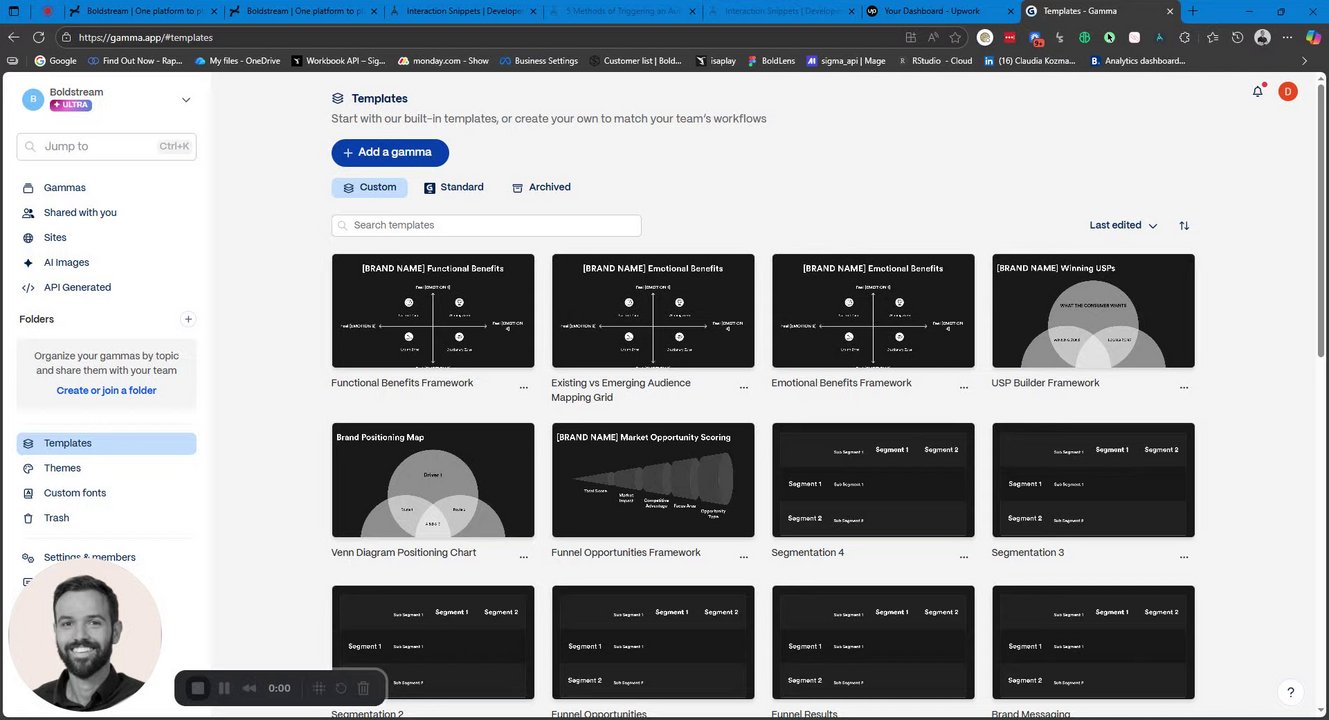The height and width of the screenshot is (720, 1329).
Task: Click the Jump to search box
Action: (x=107, y=146)
